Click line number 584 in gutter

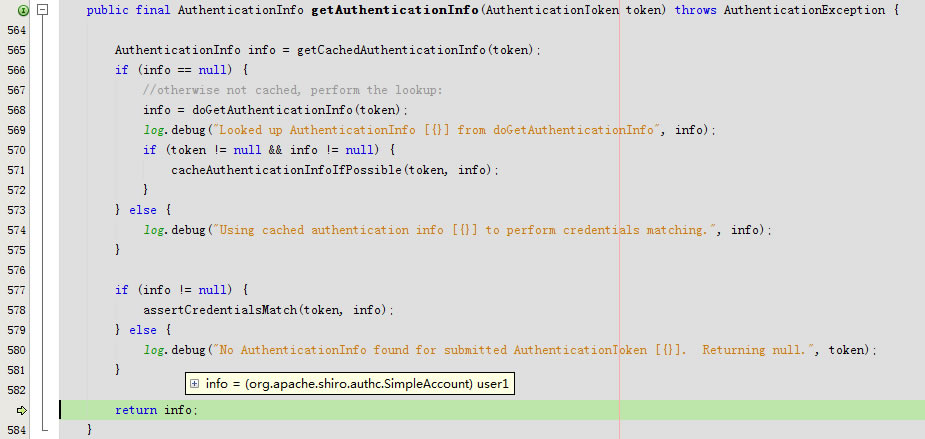click(x=17, y=430)
